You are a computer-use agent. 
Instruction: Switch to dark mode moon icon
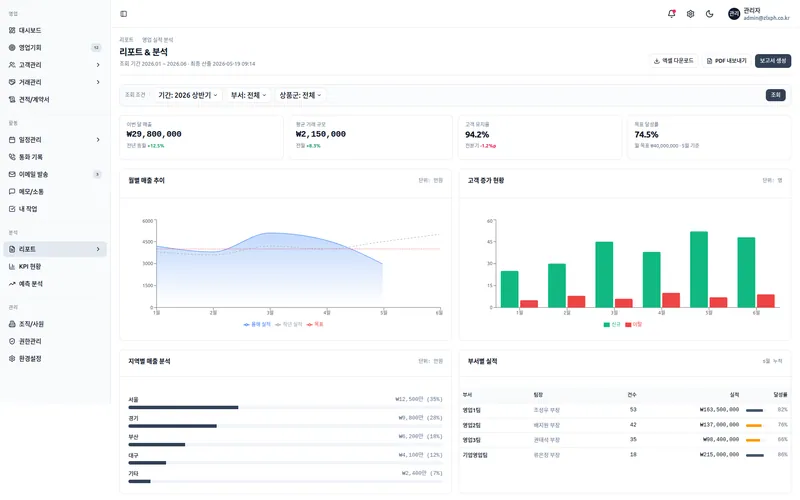tap(709, 14)
